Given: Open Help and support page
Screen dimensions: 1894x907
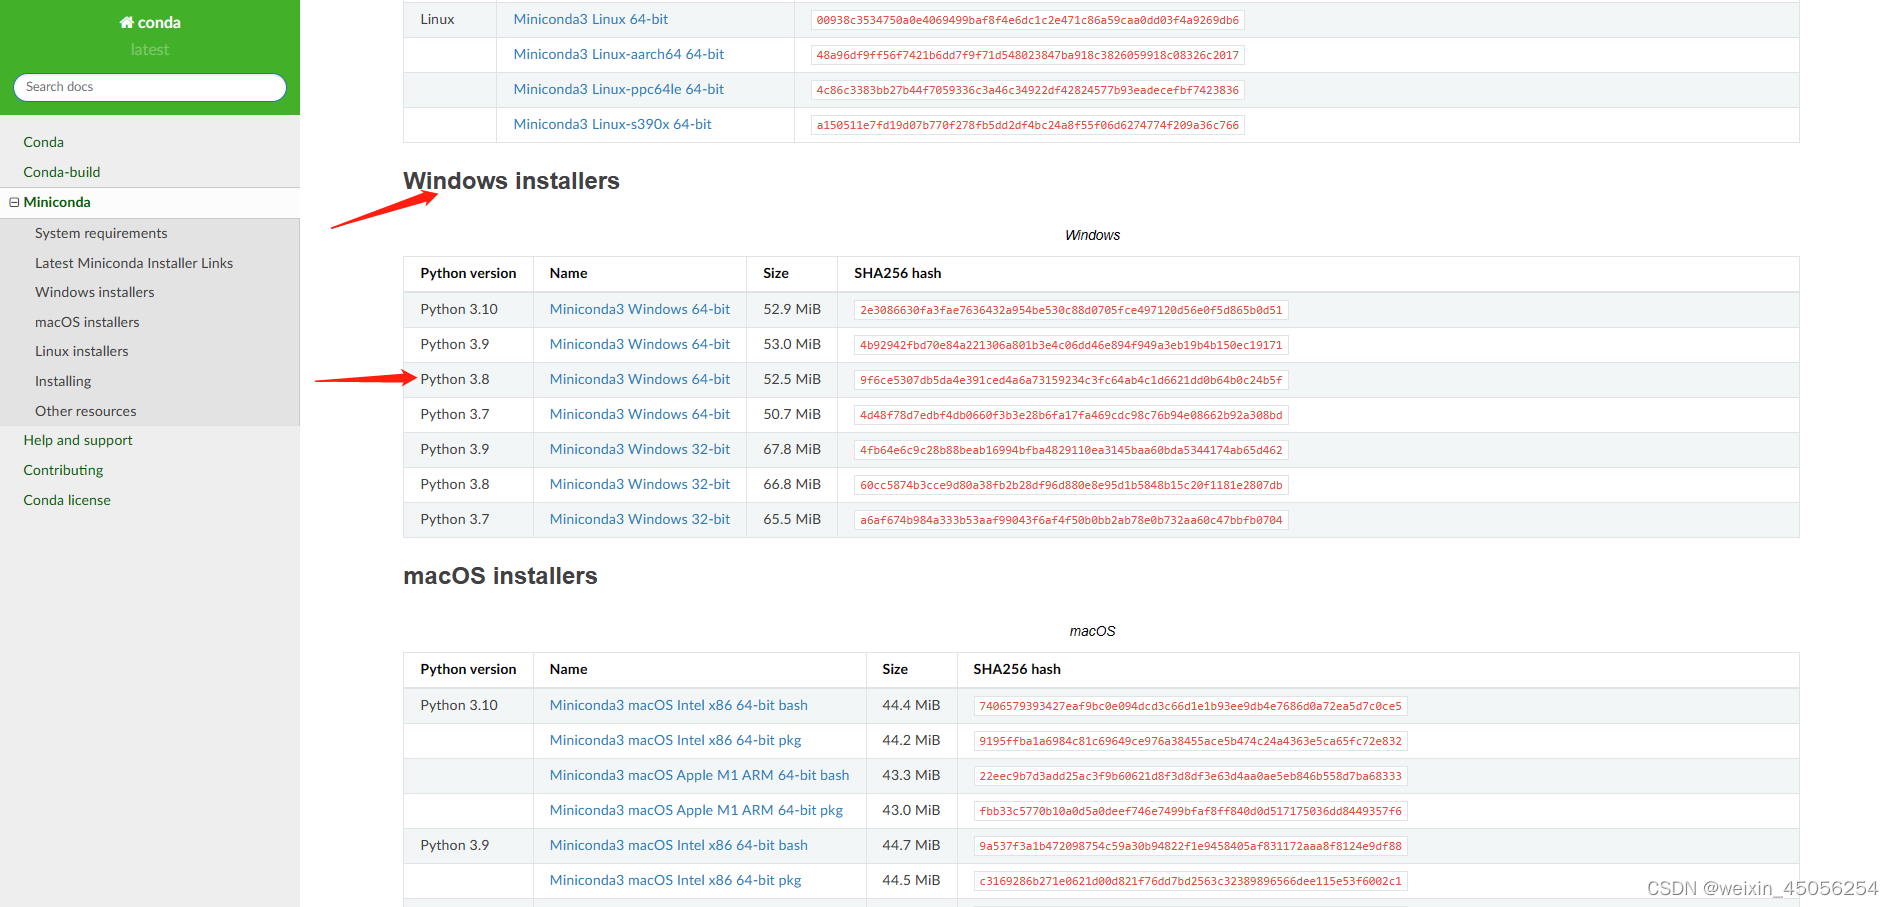Looking at the screenshot, I should (x=78, y=440).
